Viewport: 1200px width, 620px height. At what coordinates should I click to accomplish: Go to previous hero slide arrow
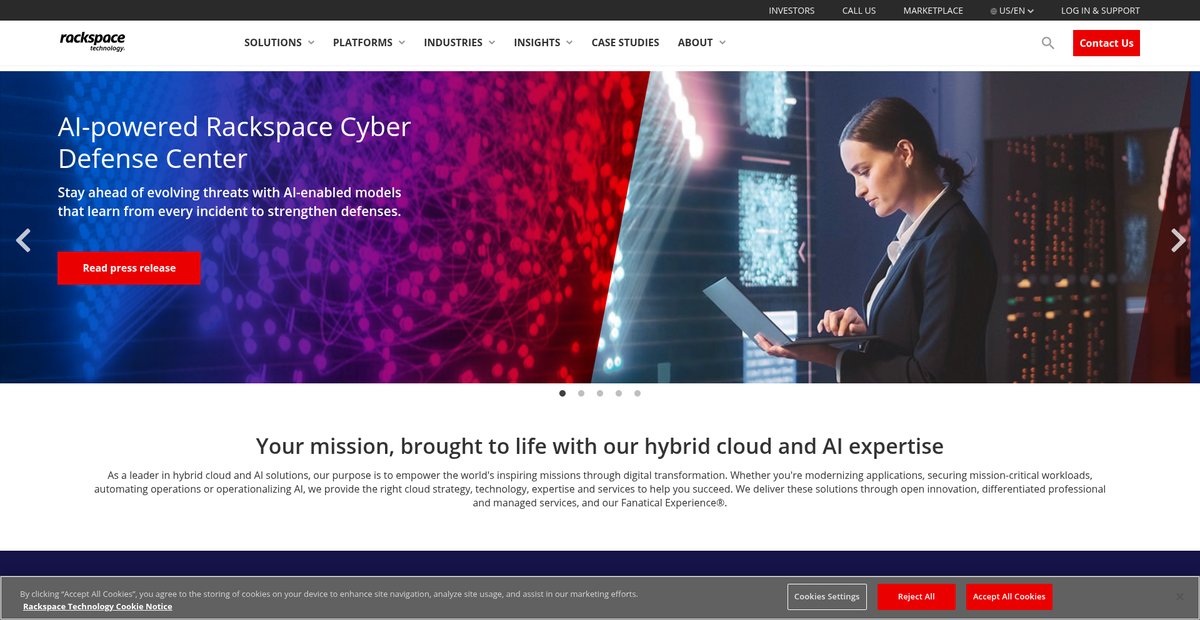[23, 240]
